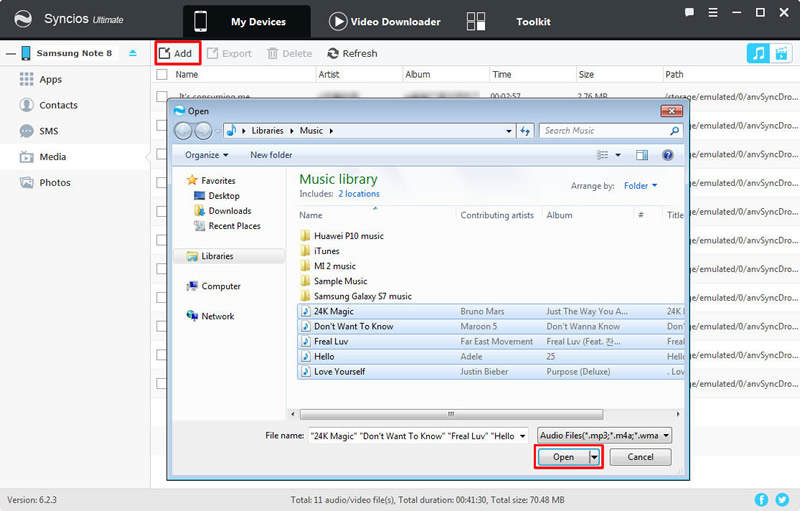Select the Freal Luv audio file
This screenshot has width=800, height=511.
[x=490, y=341]
